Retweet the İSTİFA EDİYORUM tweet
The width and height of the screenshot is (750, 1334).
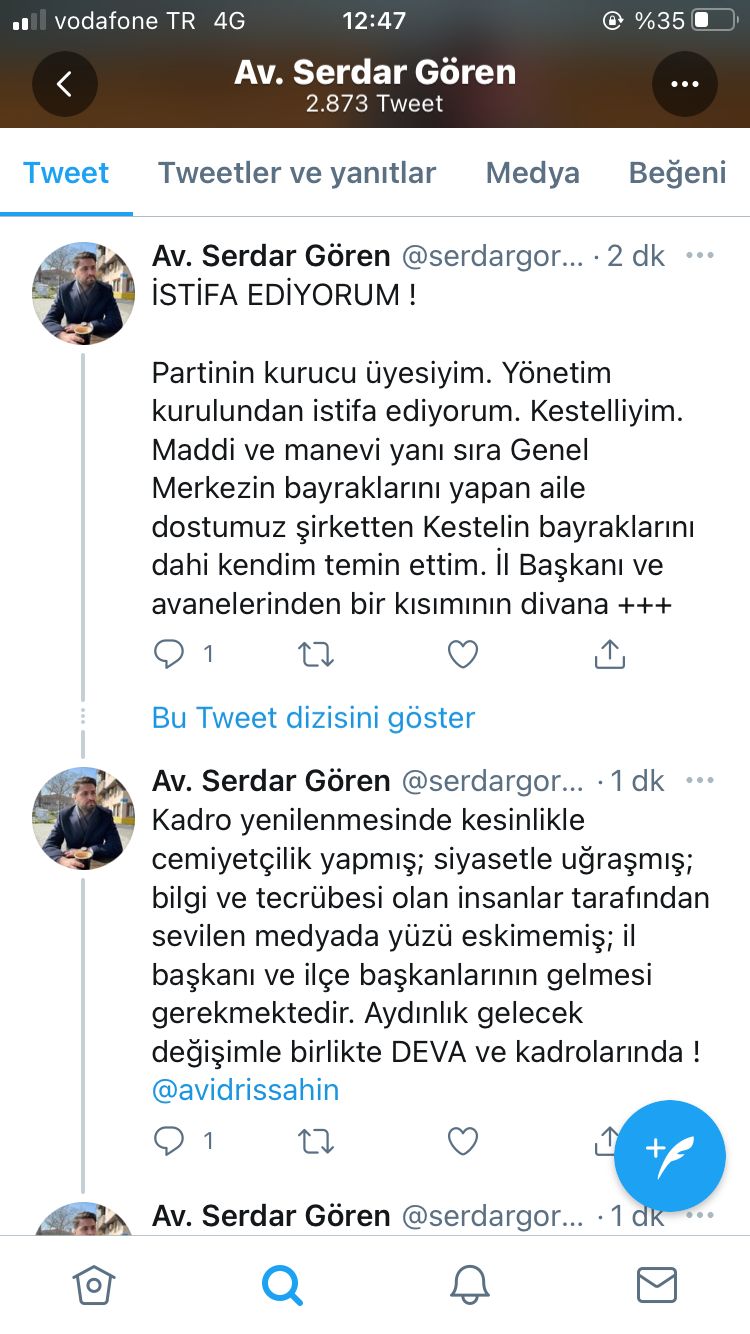tap(316, 655)
